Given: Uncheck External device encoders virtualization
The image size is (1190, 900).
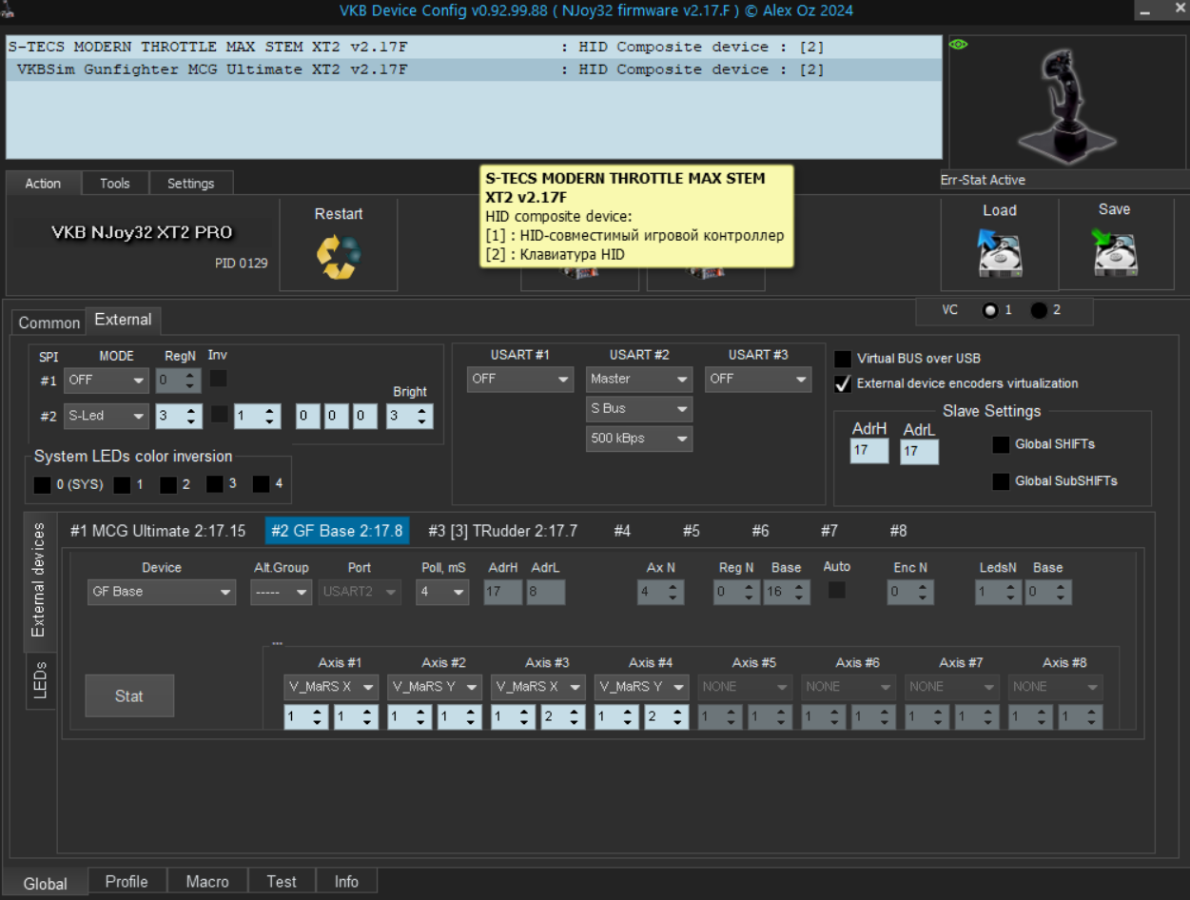Looking at the screenshot, I should click(x=843, y=383).
